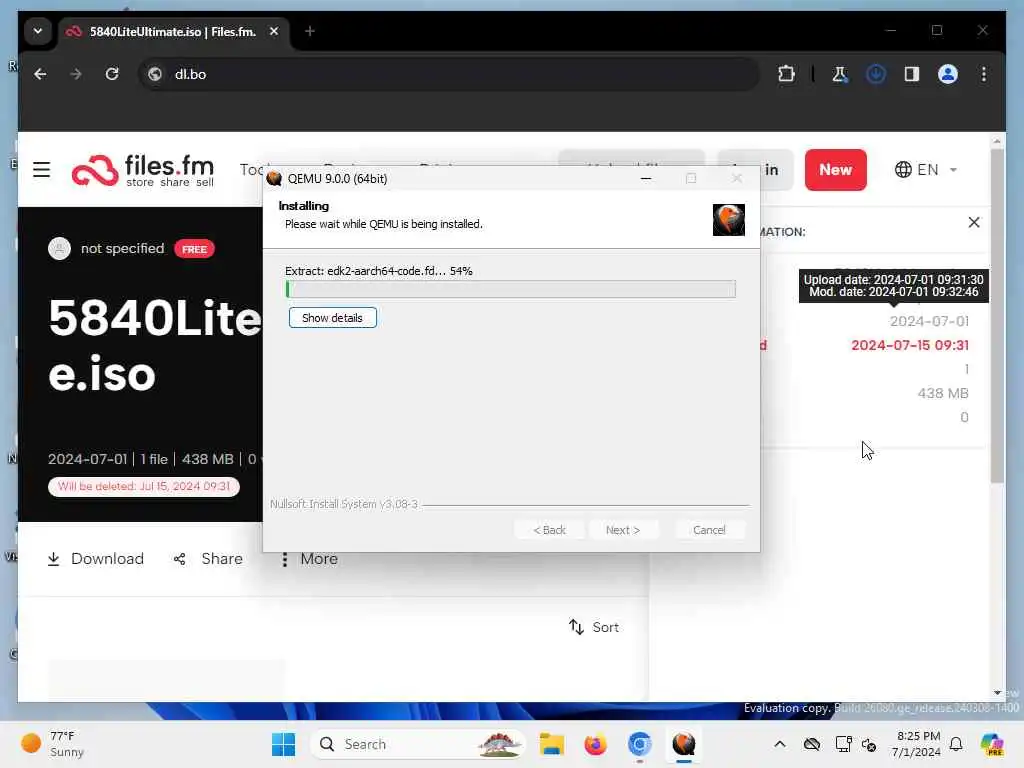Open the QEMU installer taskbar icon
Screen dimensions: 1024x768
(684, 744)
